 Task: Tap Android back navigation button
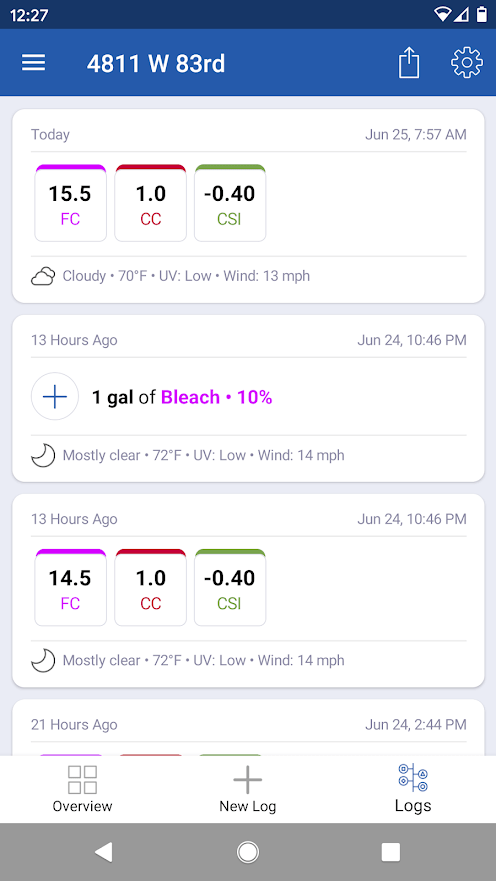tap(103, 852)
